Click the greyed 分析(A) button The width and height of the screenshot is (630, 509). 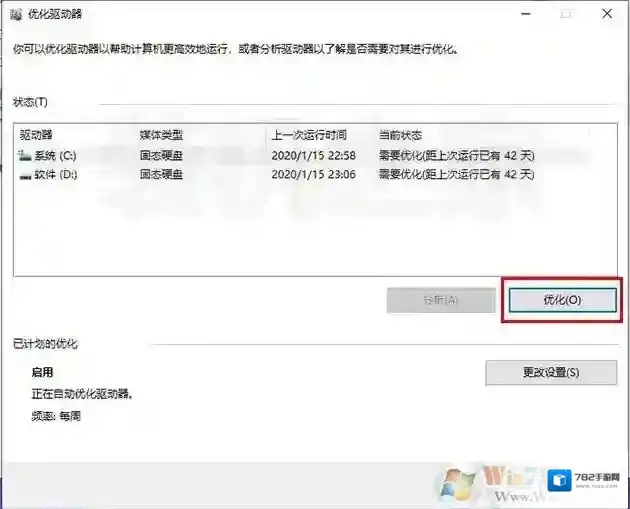coord(441,300)
